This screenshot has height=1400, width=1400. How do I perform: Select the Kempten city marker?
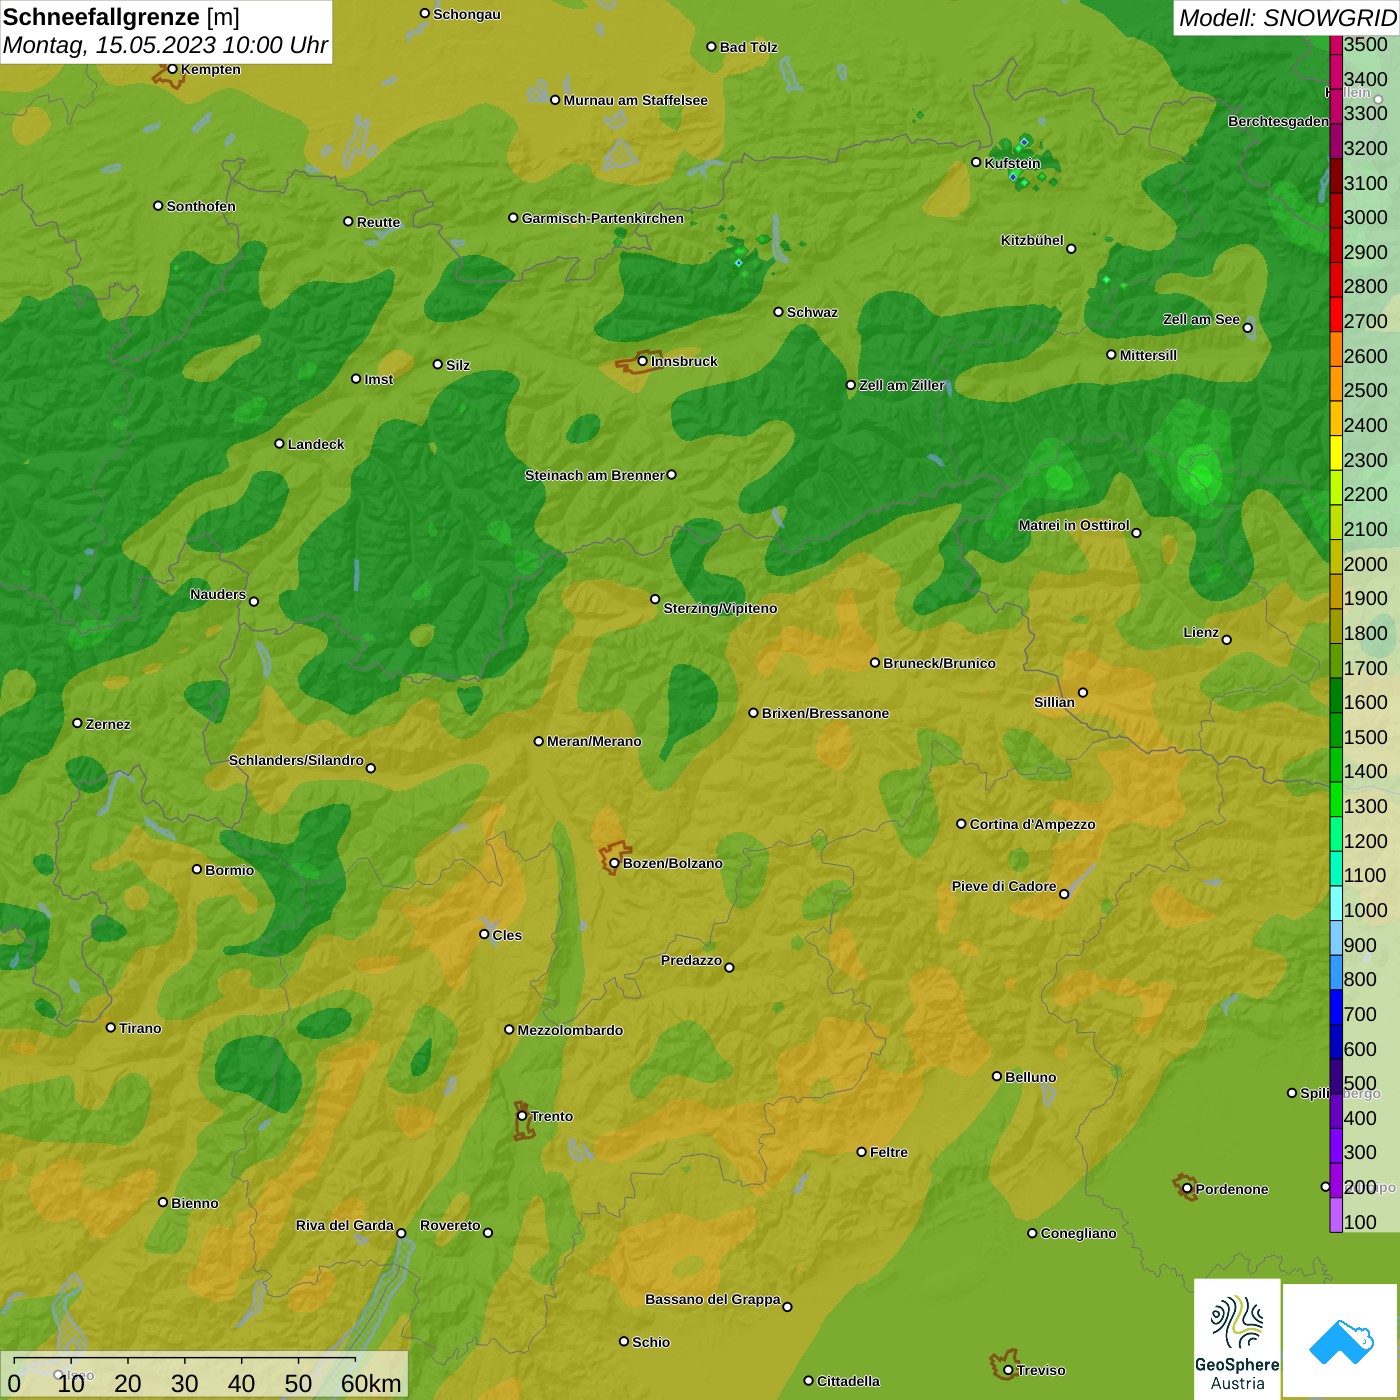(x=172, y=70)
